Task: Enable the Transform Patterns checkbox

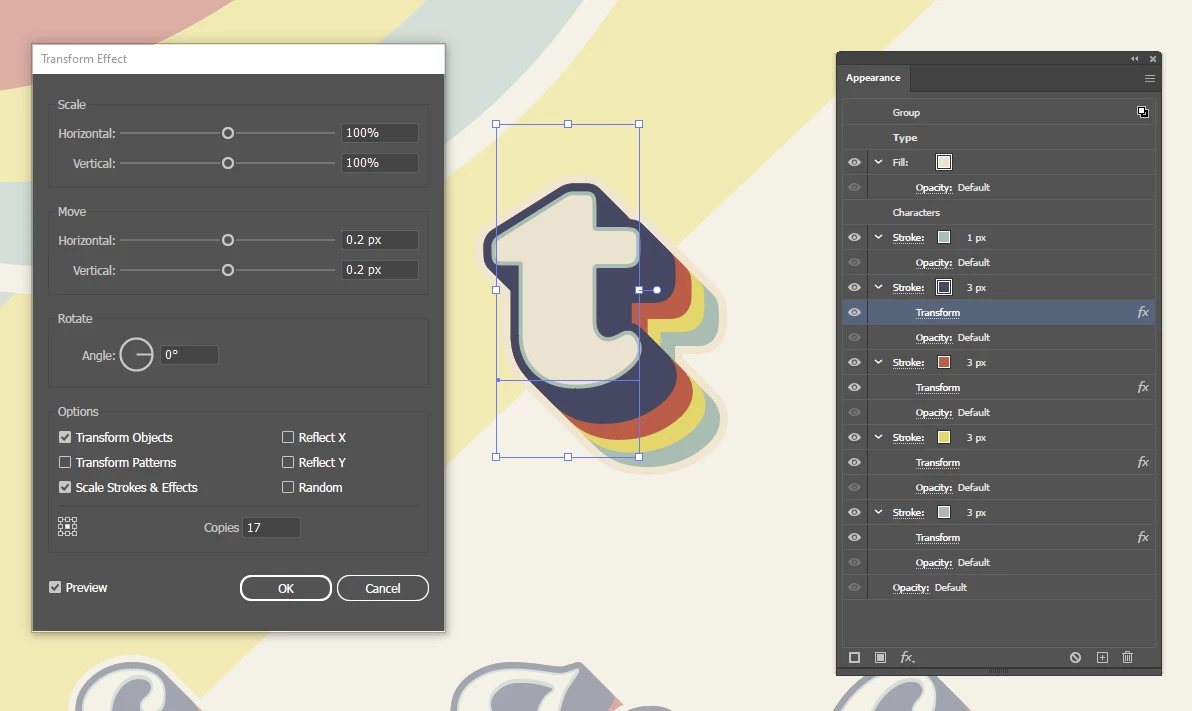Action: [x=65, y=462]
